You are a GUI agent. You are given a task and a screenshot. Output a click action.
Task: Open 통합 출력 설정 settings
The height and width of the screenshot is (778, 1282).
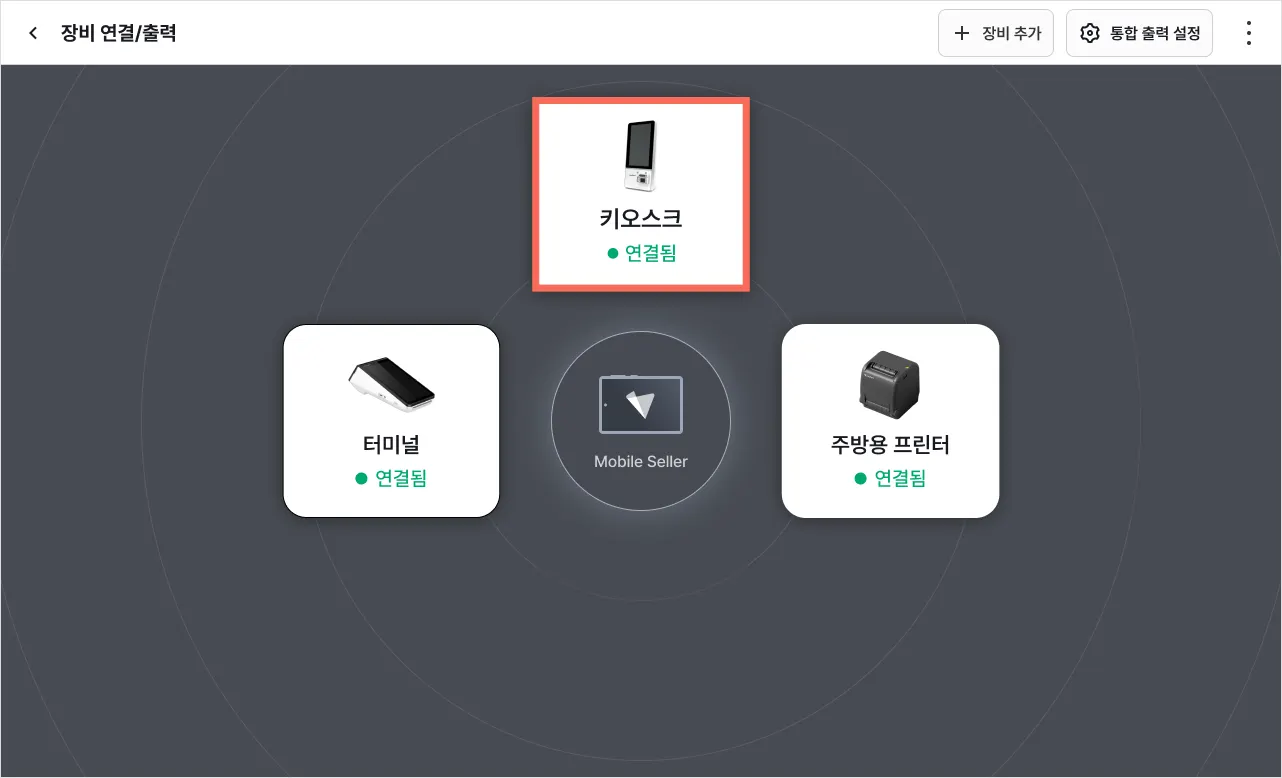pyautogui.click(x=1139, y=33)
